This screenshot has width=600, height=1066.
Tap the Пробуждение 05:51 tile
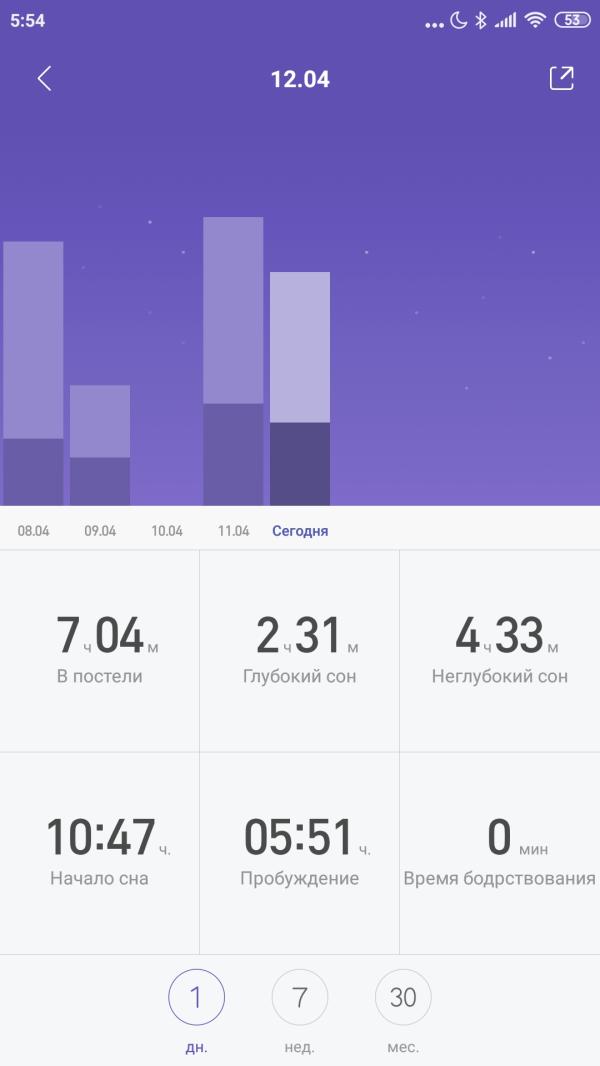coord(300,852)
